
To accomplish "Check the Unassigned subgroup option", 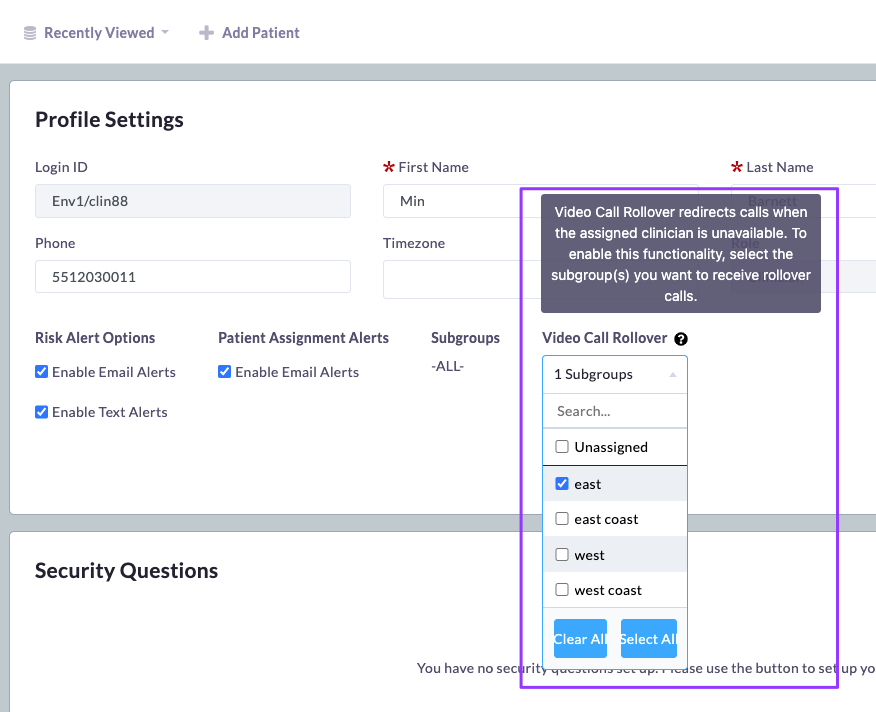I will 562,447.
